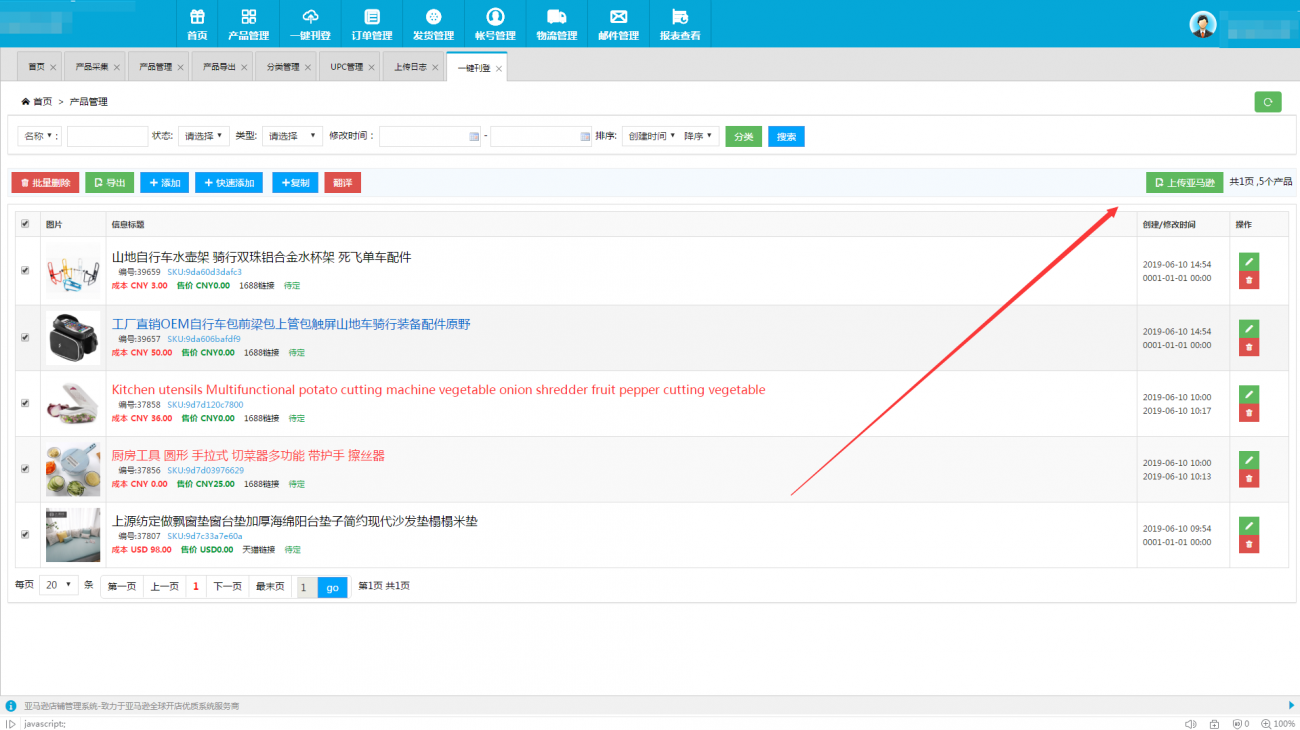Toggle the select-all checkbox in the table header
Image resolution: width=1300 pixels, height=730 pixels.
click(x=25, y=224)
